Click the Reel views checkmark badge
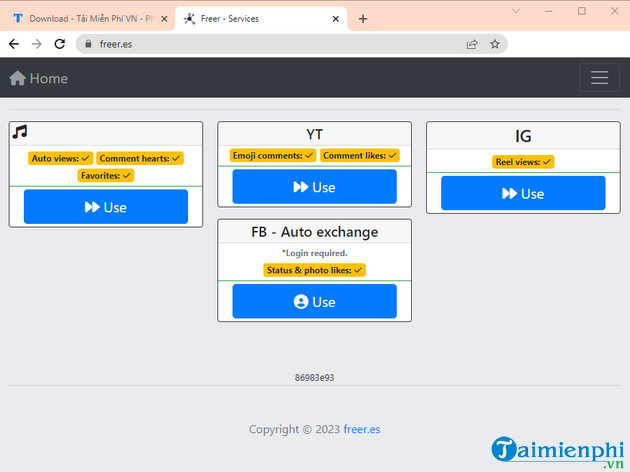630x472 pixels. tap(523, 162)
